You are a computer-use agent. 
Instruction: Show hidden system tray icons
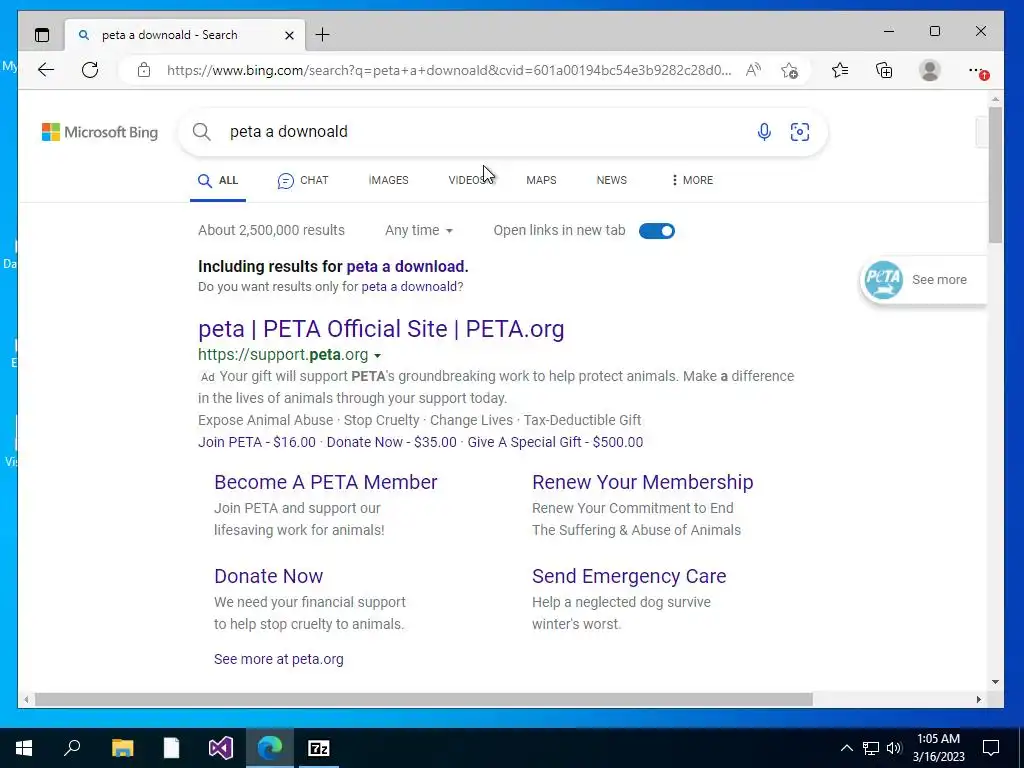(x=846, y=748)
